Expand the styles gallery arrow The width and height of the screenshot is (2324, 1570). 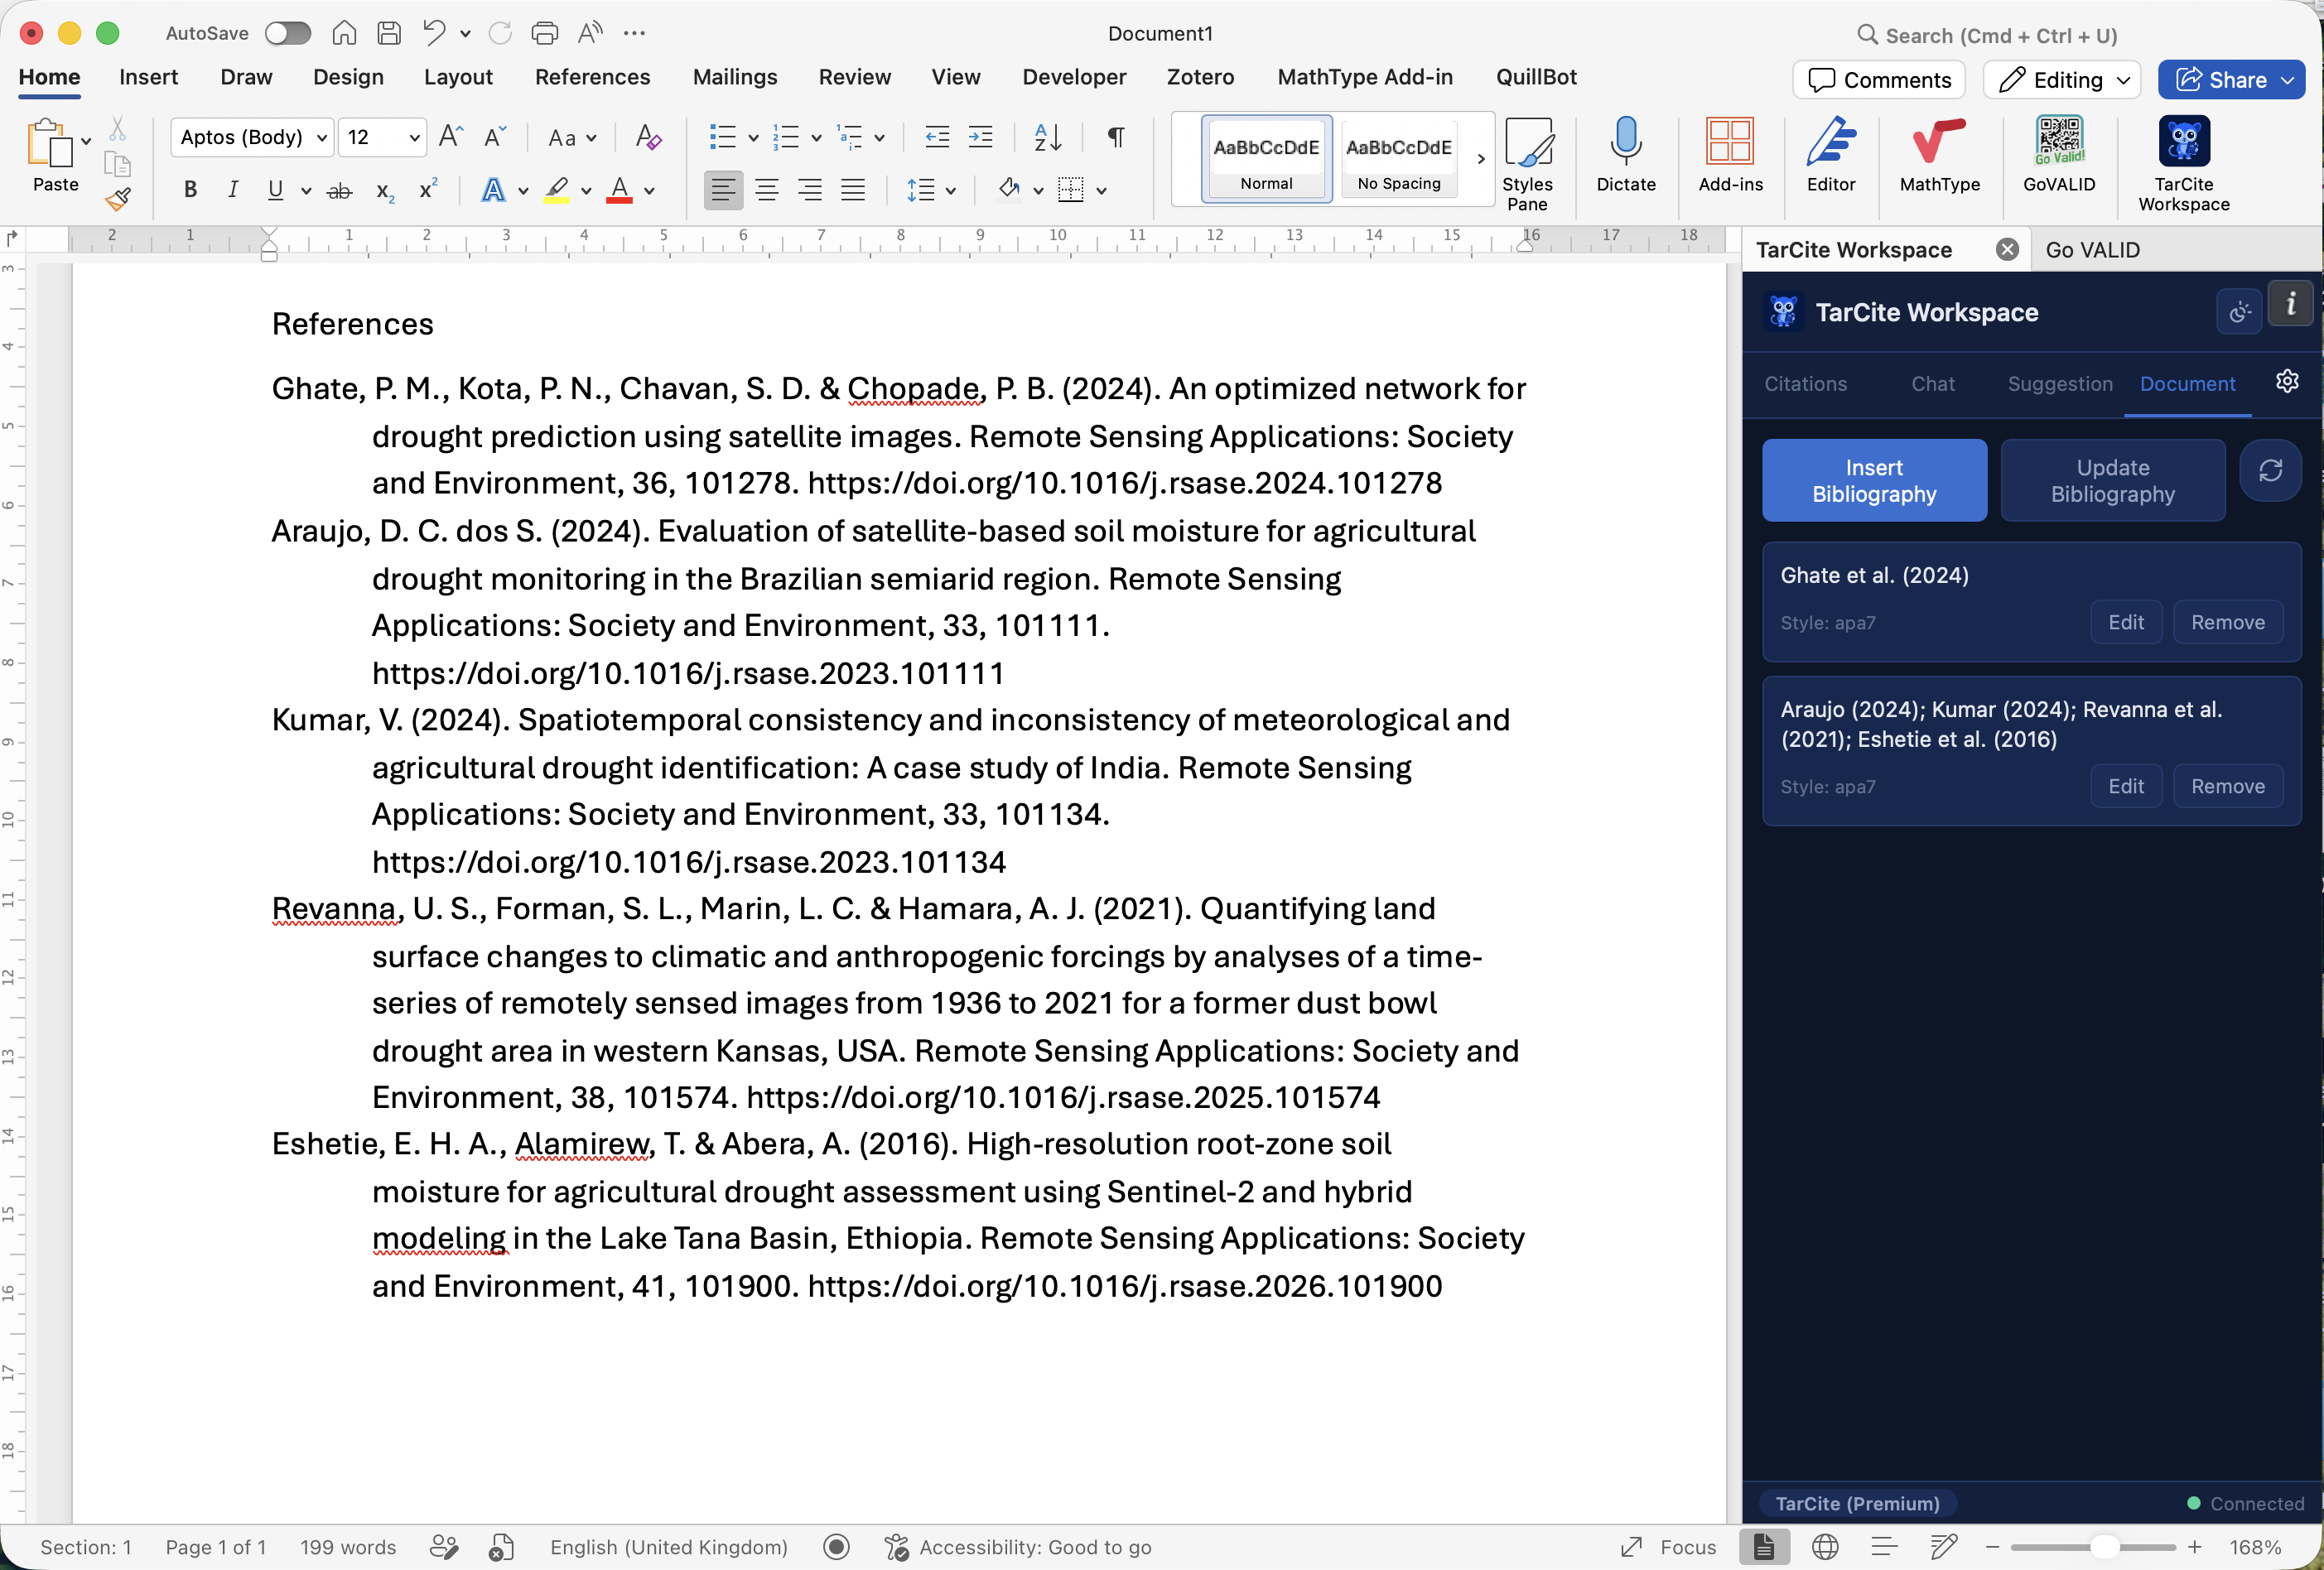click(x=1481, y=159)
